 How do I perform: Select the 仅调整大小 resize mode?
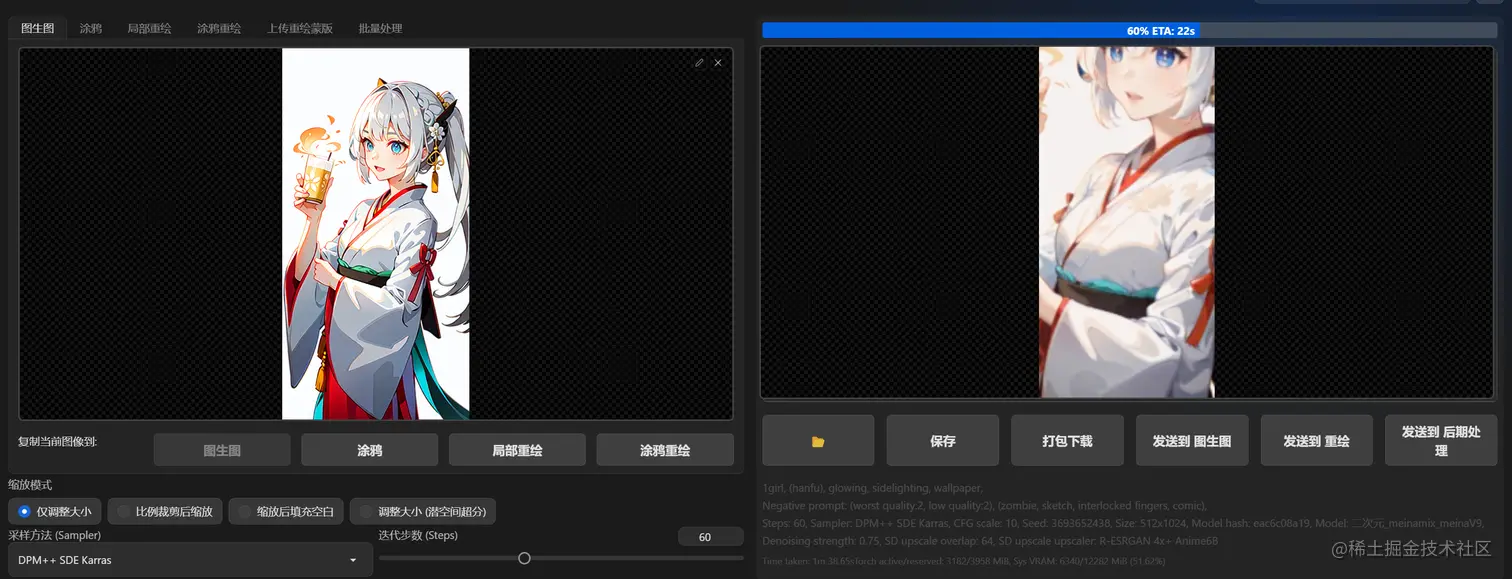pos(55,511)
